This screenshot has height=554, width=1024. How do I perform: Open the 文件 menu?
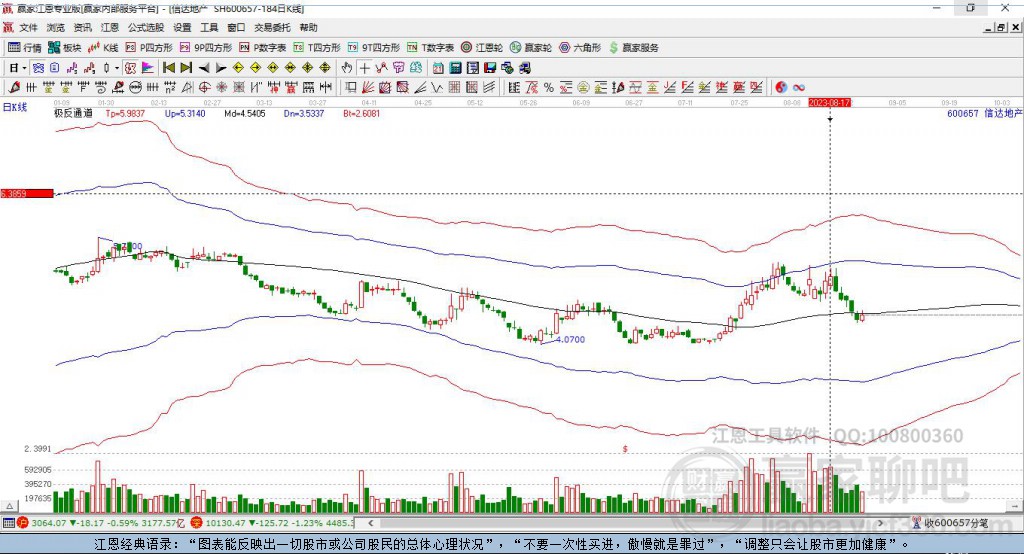point(28,27)
